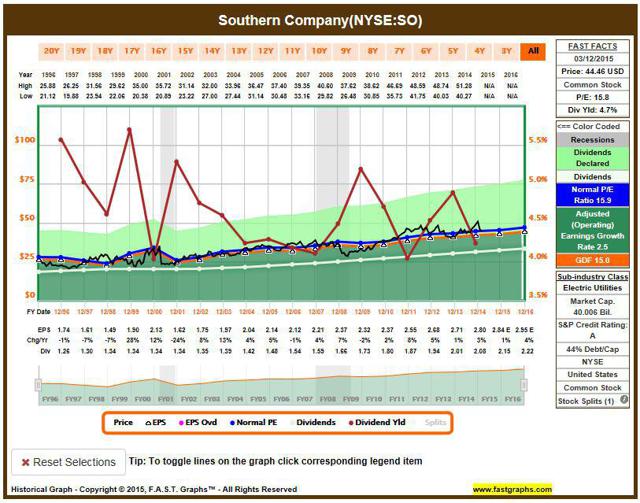Screen dimensions: 640x503
Task: Click the Adjusted Earnings Growth Rate key
Action: tap(592, 230)
